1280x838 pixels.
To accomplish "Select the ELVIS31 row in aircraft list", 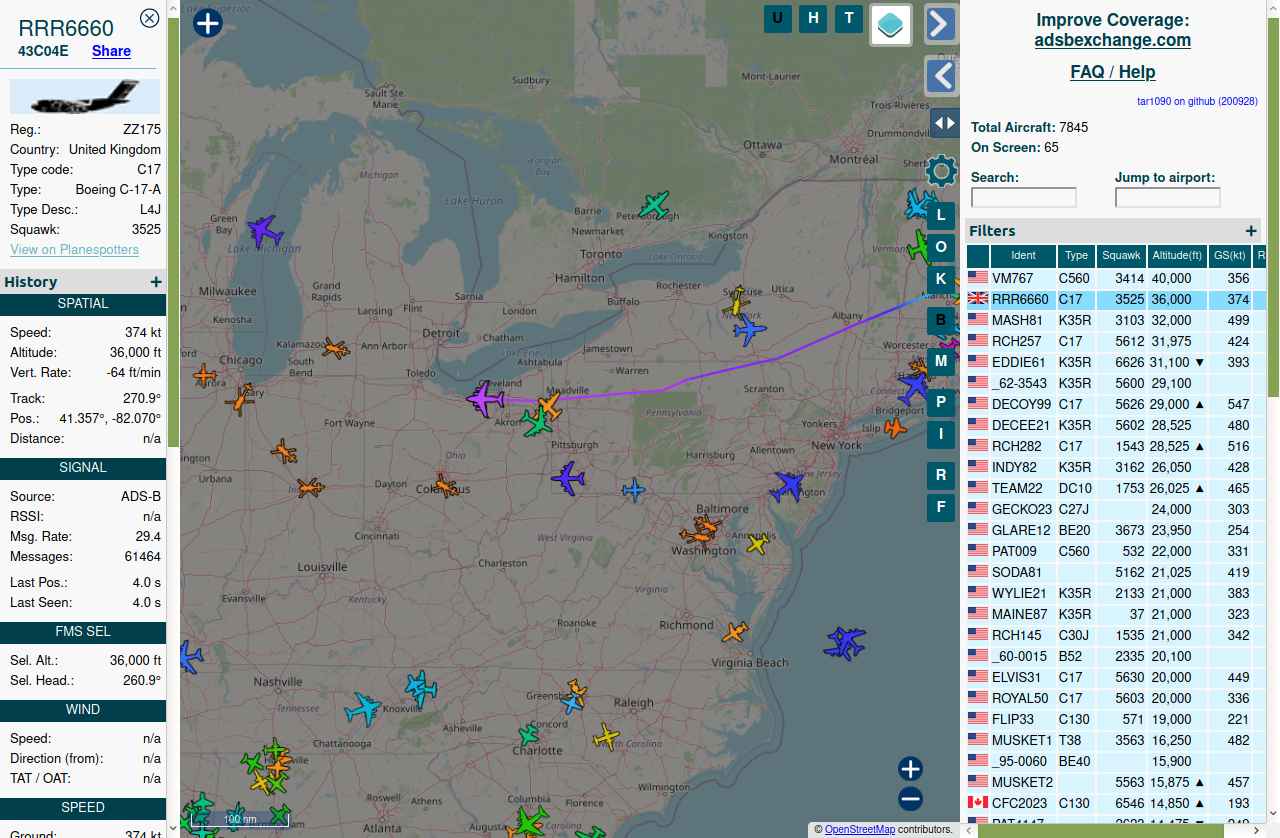I will pos(1115,677).
